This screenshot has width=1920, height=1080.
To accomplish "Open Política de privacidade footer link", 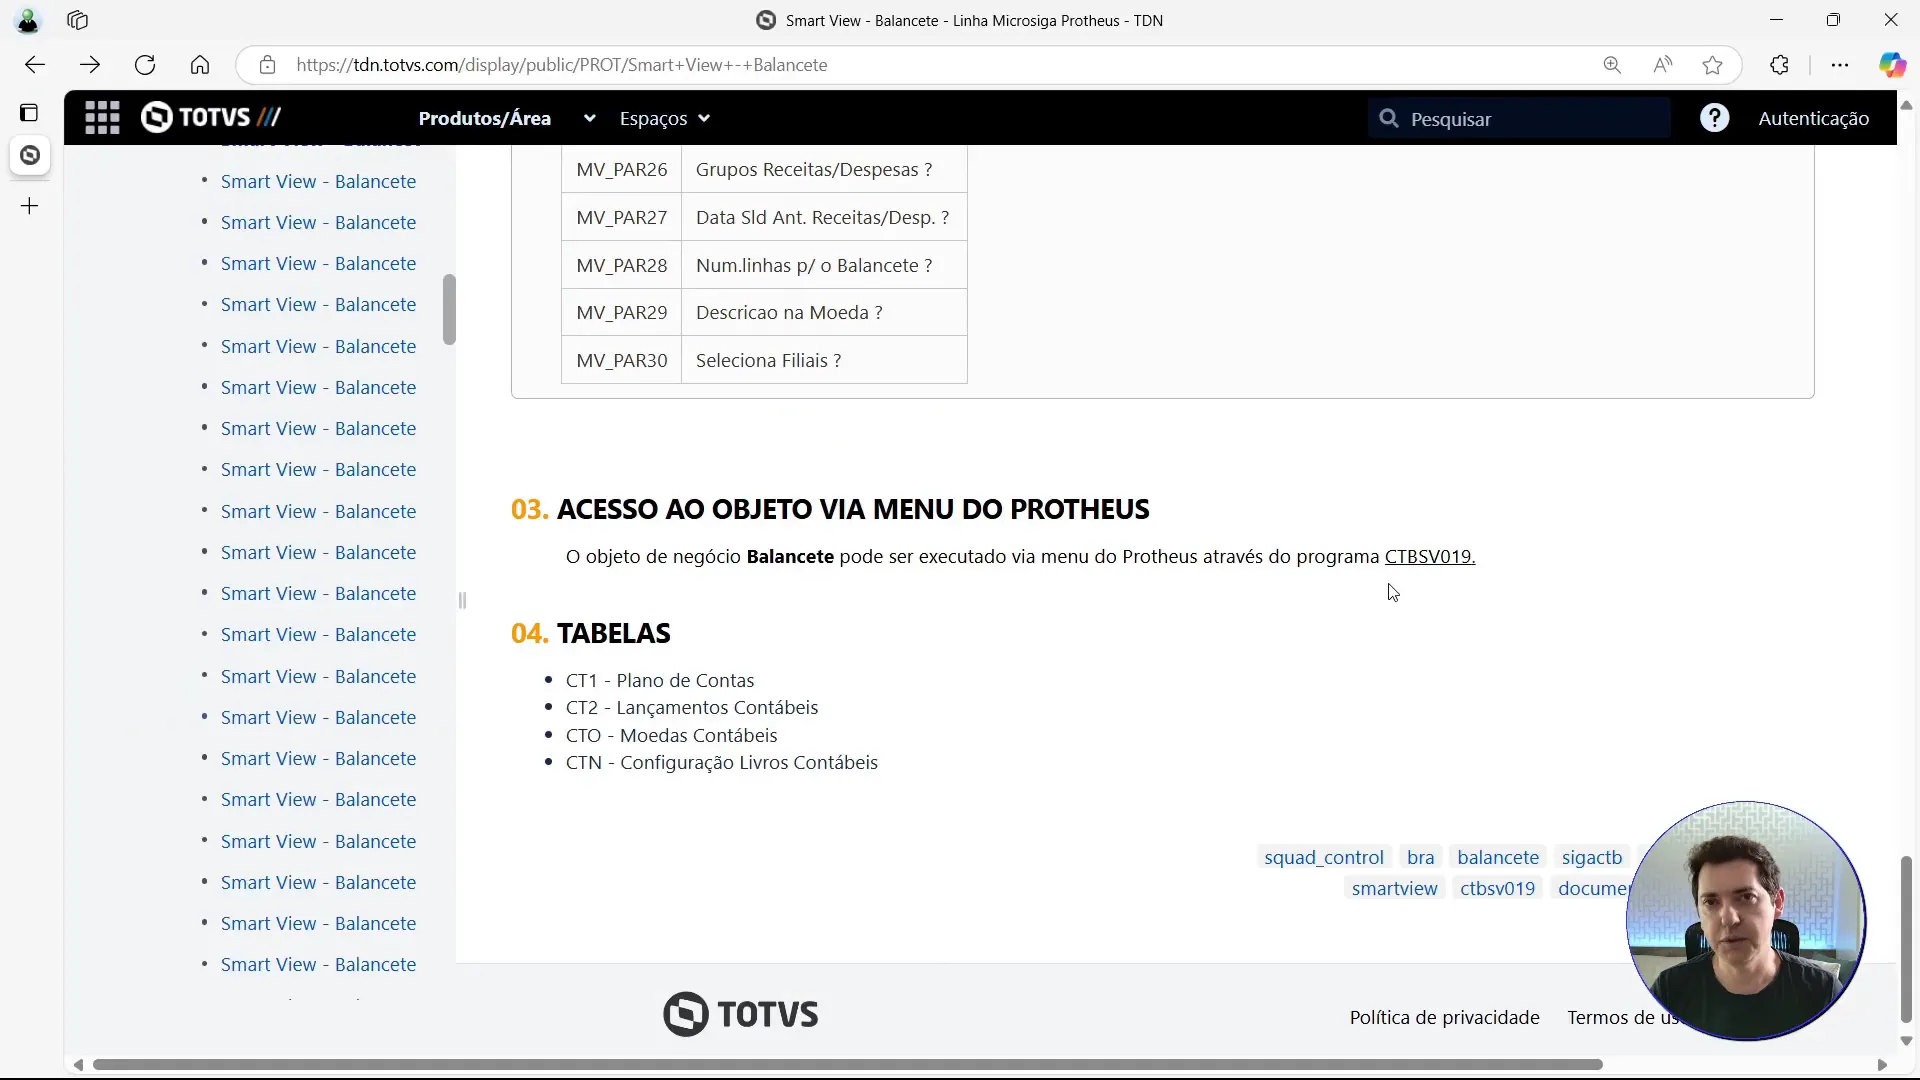I will [1445, 1017].
